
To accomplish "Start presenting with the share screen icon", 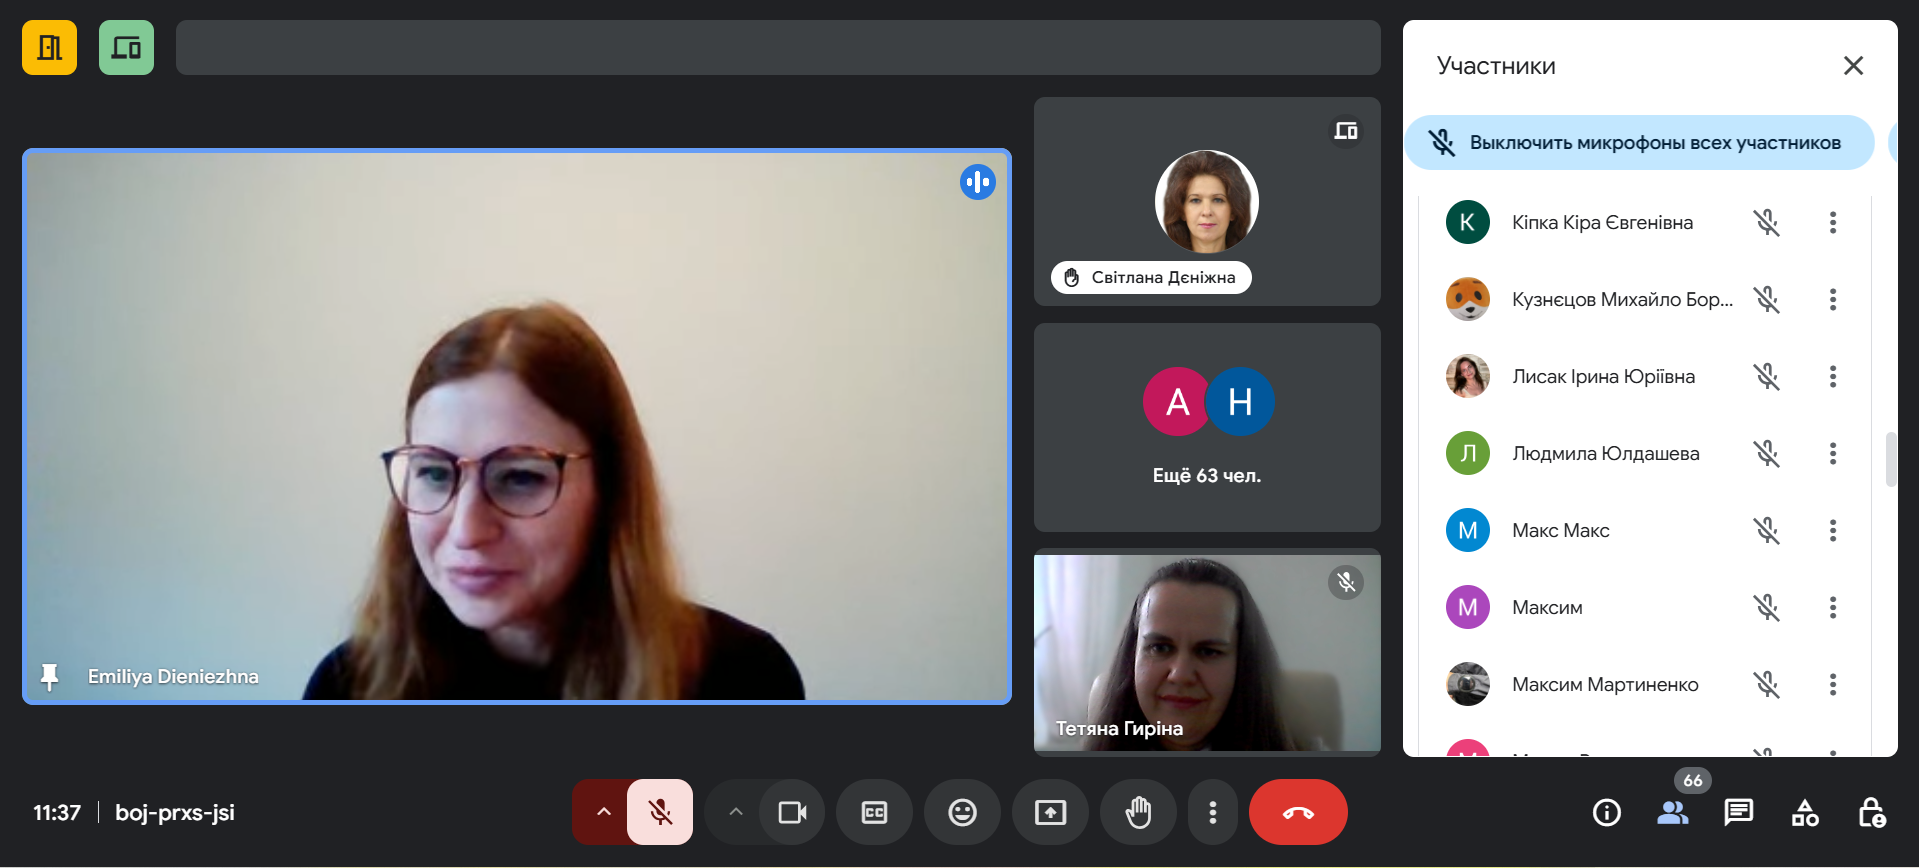I will click(x=1050, y=812).
